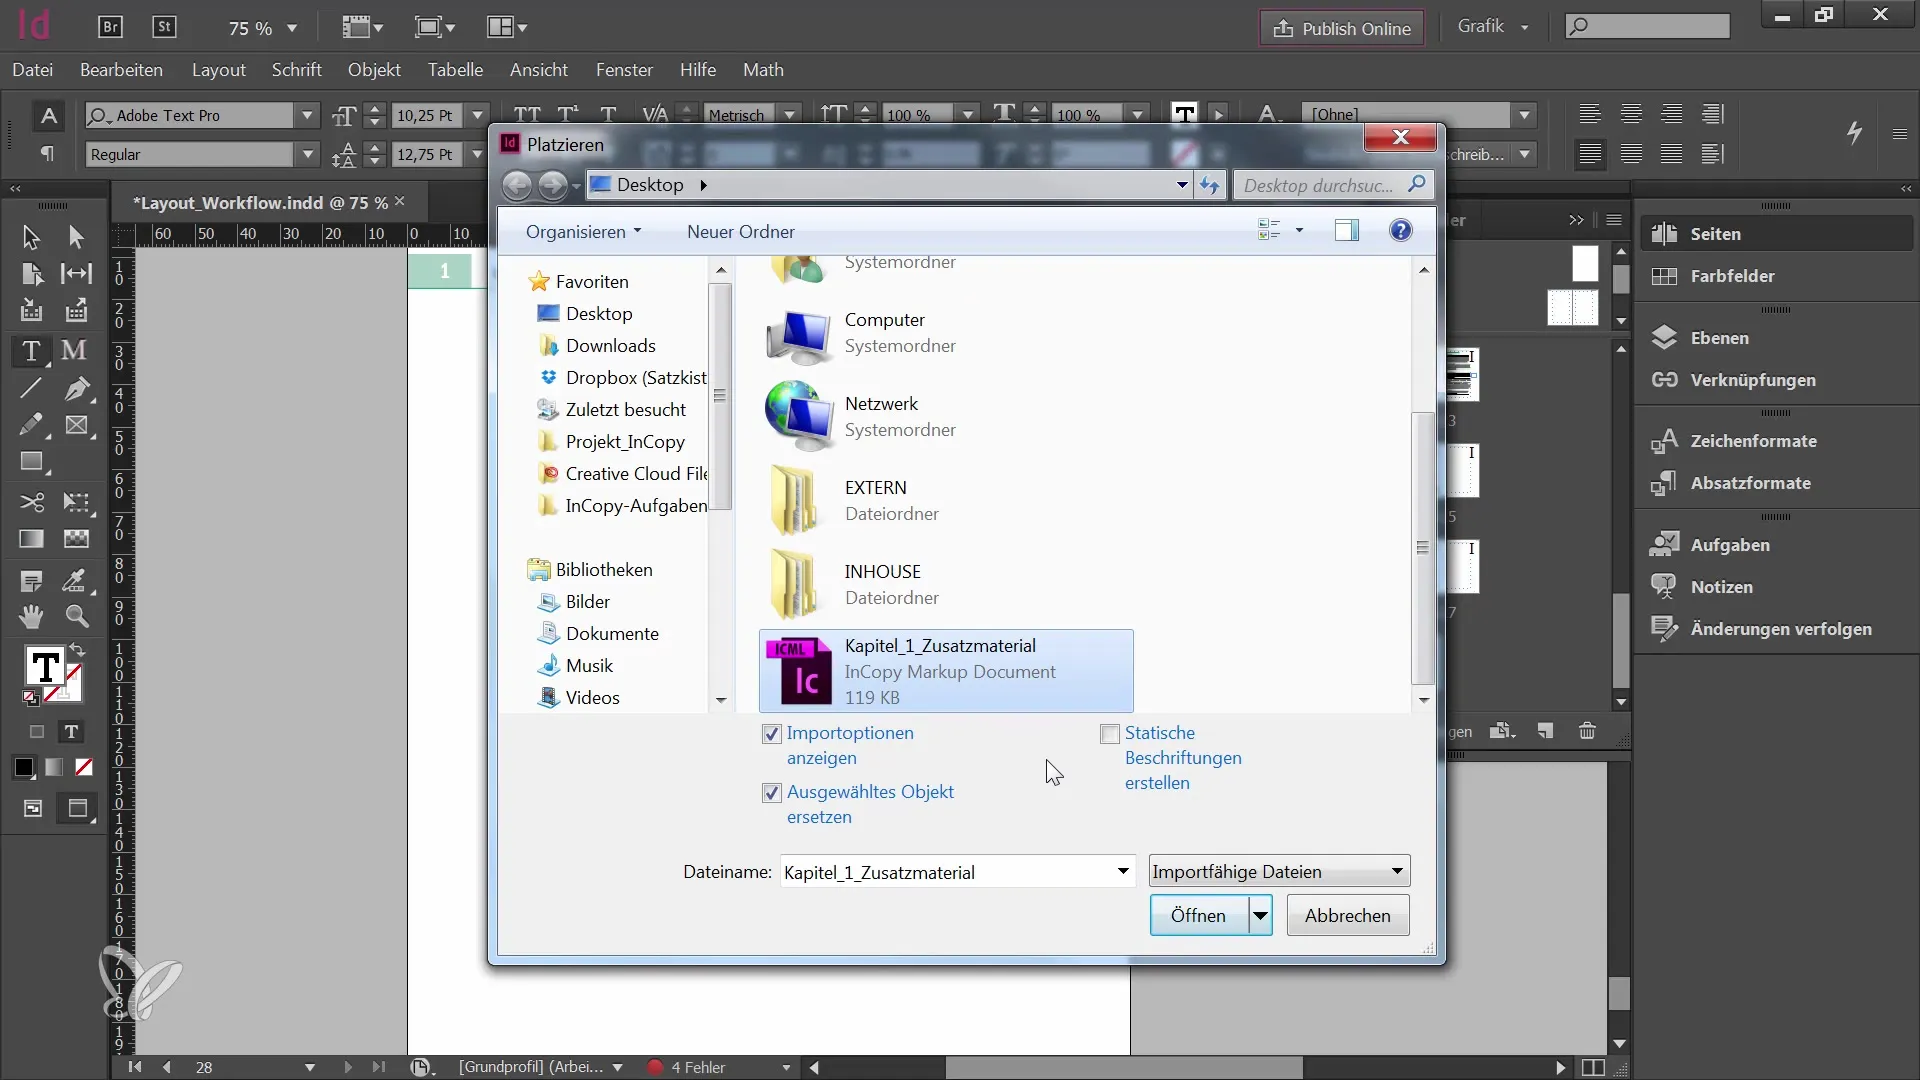Click the Aufgaben panel icon
The height and width of the screenshot is (1080, 1920).
(1665, 543)
